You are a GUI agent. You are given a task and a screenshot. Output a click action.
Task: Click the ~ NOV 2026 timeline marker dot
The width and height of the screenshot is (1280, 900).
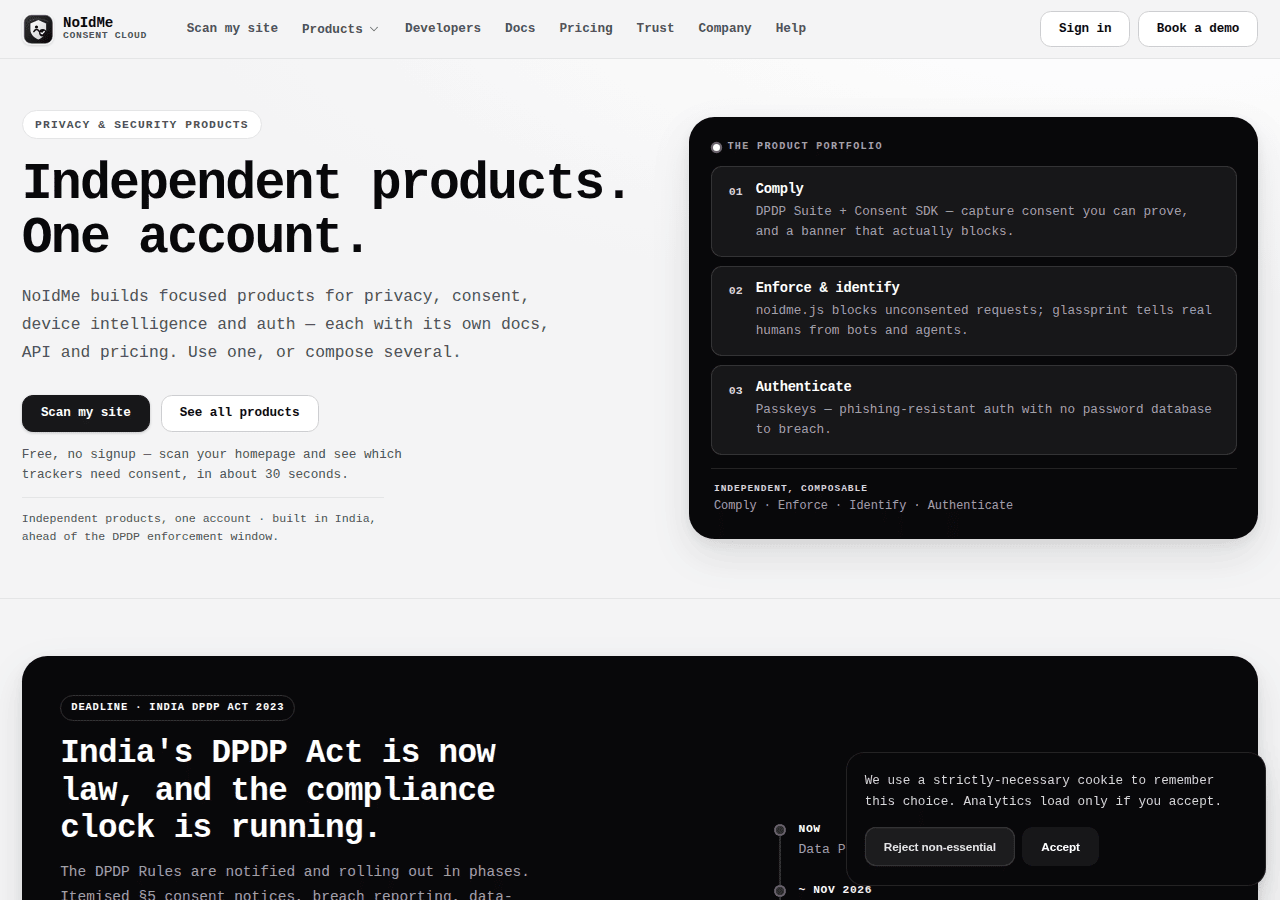point(780,890)
